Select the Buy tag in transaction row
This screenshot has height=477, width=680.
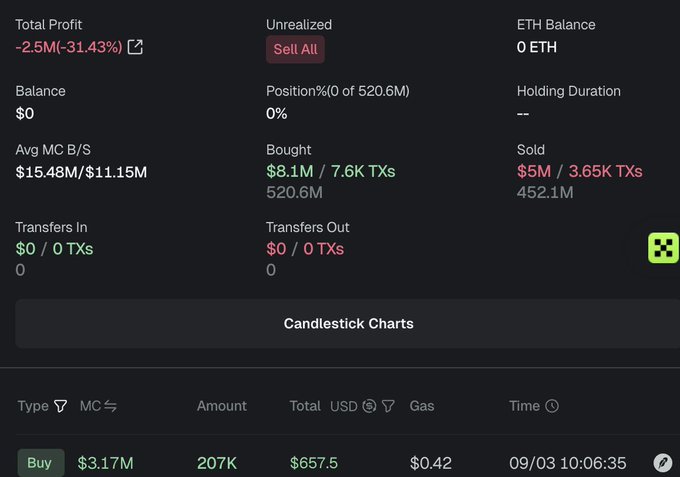41,463
